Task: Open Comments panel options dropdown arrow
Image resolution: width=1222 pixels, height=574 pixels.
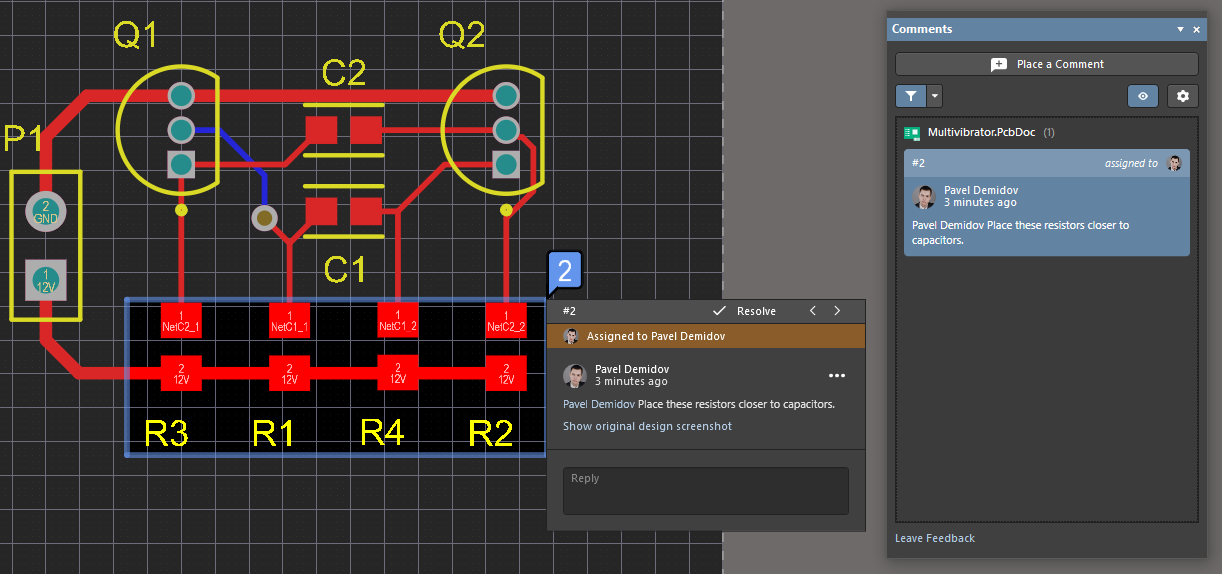Action: pyautogui.click(x=1180, y=30)
